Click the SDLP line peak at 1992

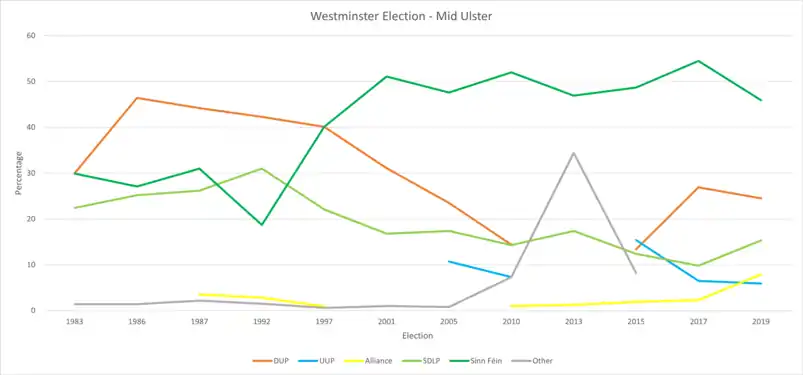point(262,169)
